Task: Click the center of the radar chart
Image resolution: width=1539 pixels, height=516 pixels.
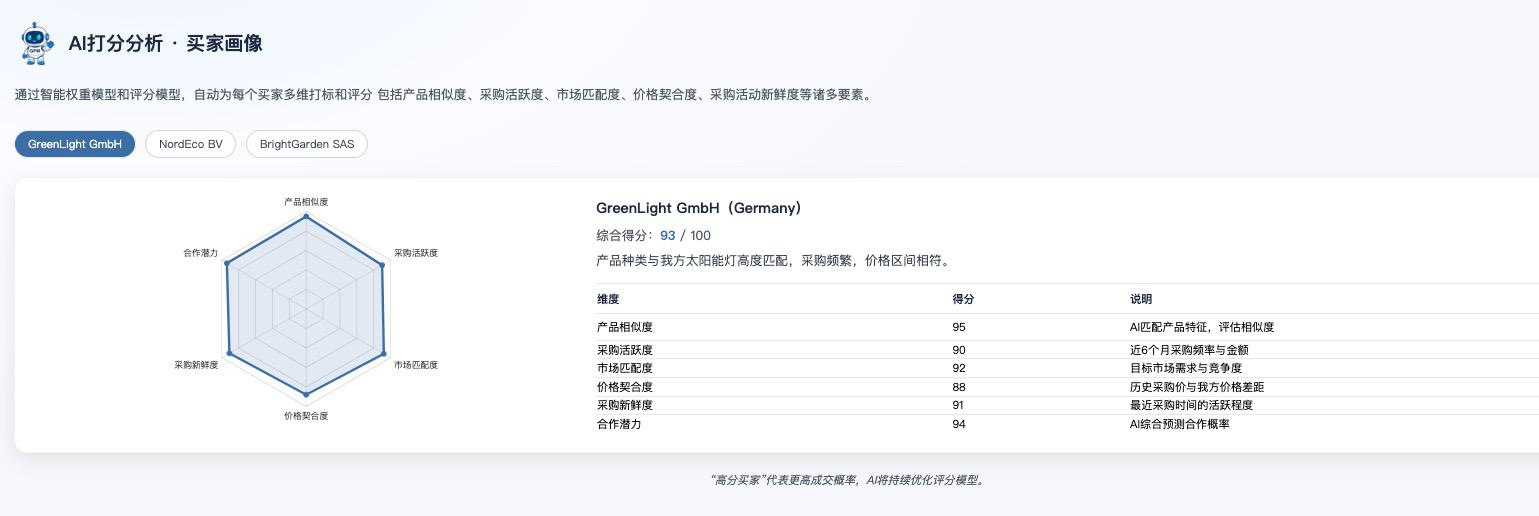Action: click(306, 309)
